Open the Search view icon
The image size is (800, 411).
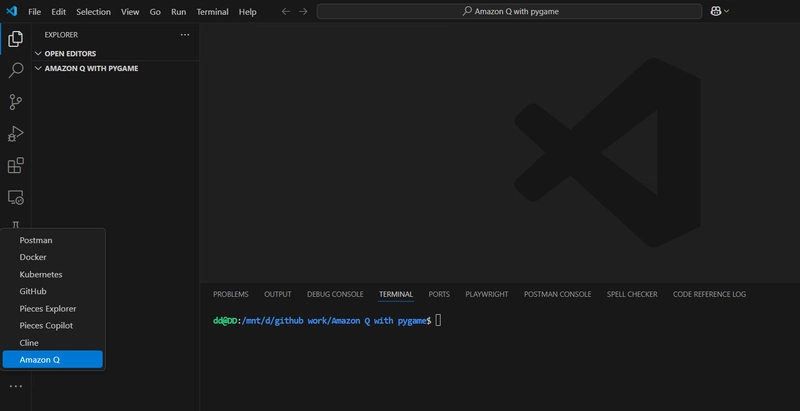pyautogui.click(x=16, y=70)
